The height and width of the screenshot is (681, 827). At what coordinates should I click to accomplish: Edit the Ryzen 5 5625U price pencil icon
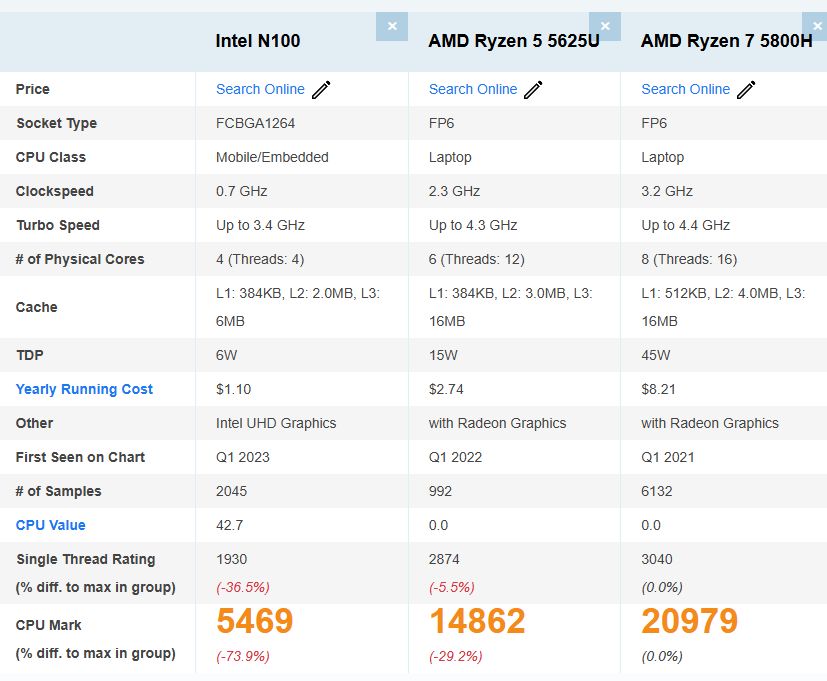tap(533, 90)
